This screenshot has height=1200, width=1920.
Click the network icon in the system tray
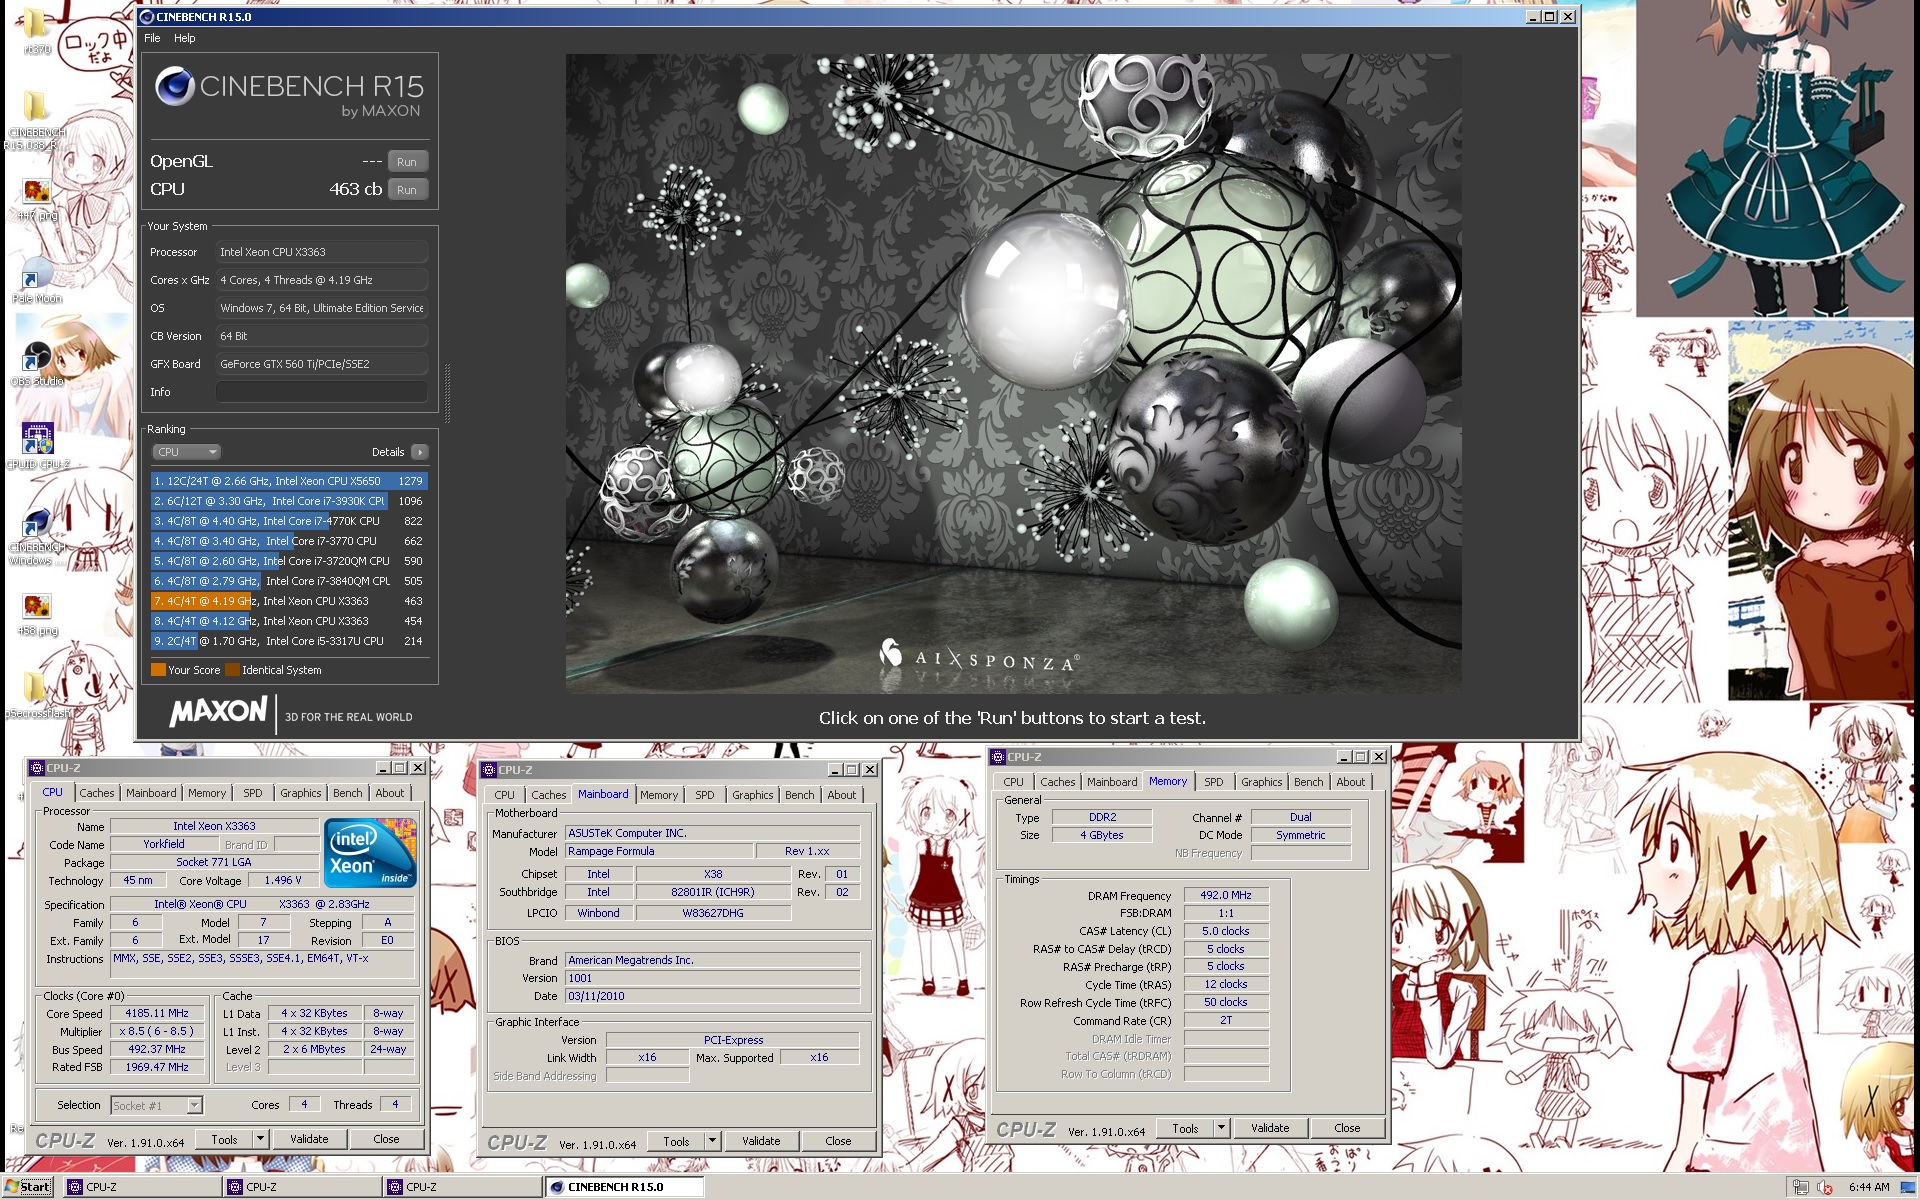tap(1800, 1187)
